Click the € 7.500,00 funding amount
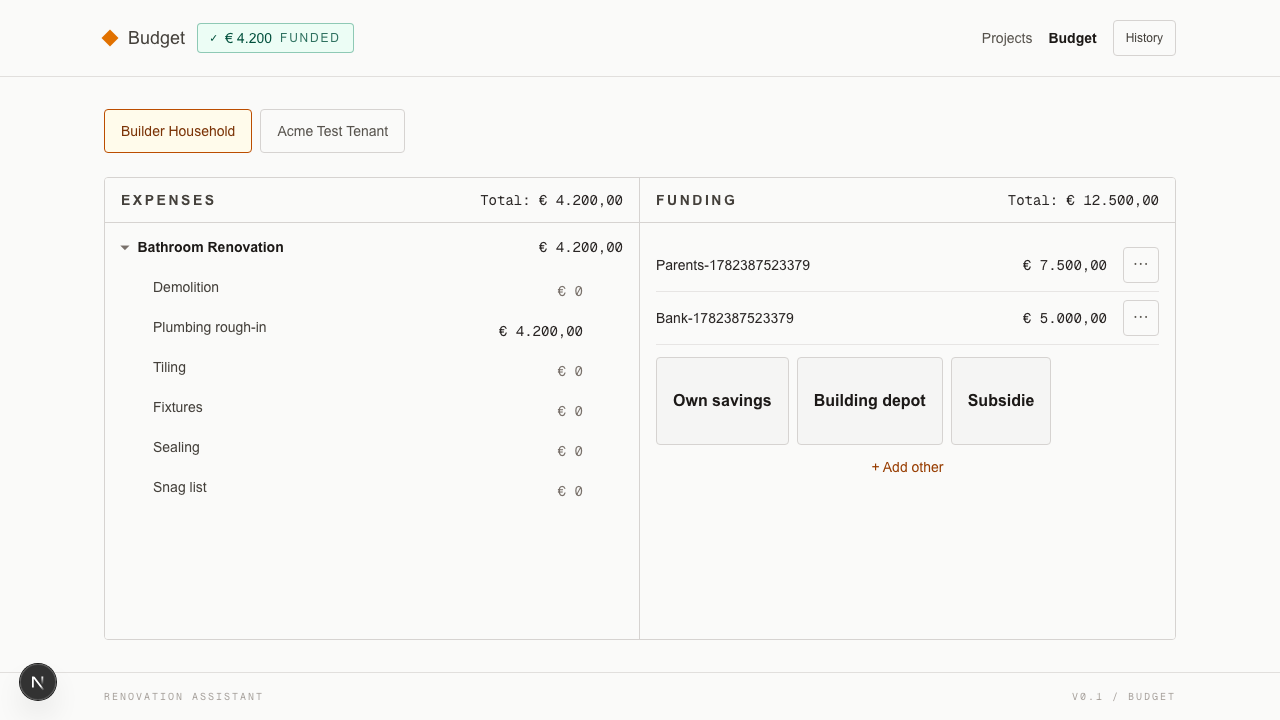The height and width of the screenshot is (720, 1280). click(x=1064, y=265)
